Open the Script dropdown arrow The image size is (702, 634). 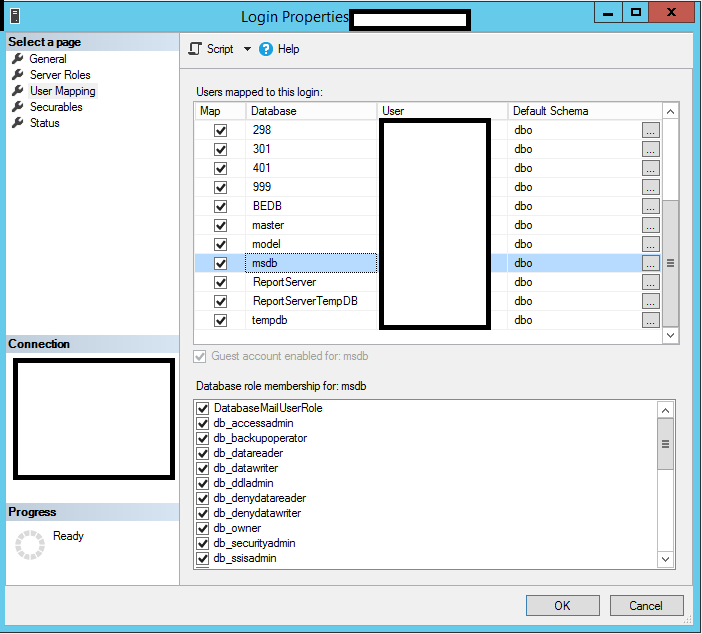(247, 49)
